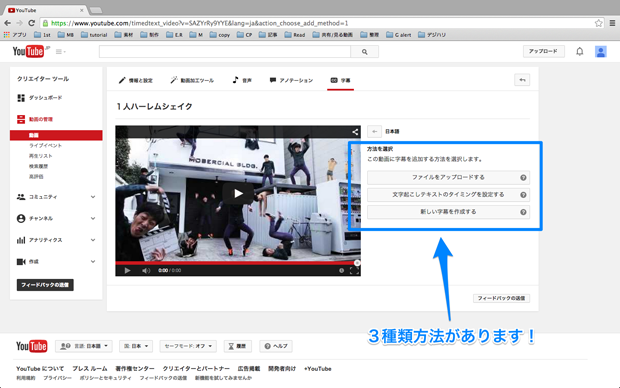Click the right-side フィードバックの送信 button
Image resolution: width=620 pixels, height=388 pixels.
501,298
